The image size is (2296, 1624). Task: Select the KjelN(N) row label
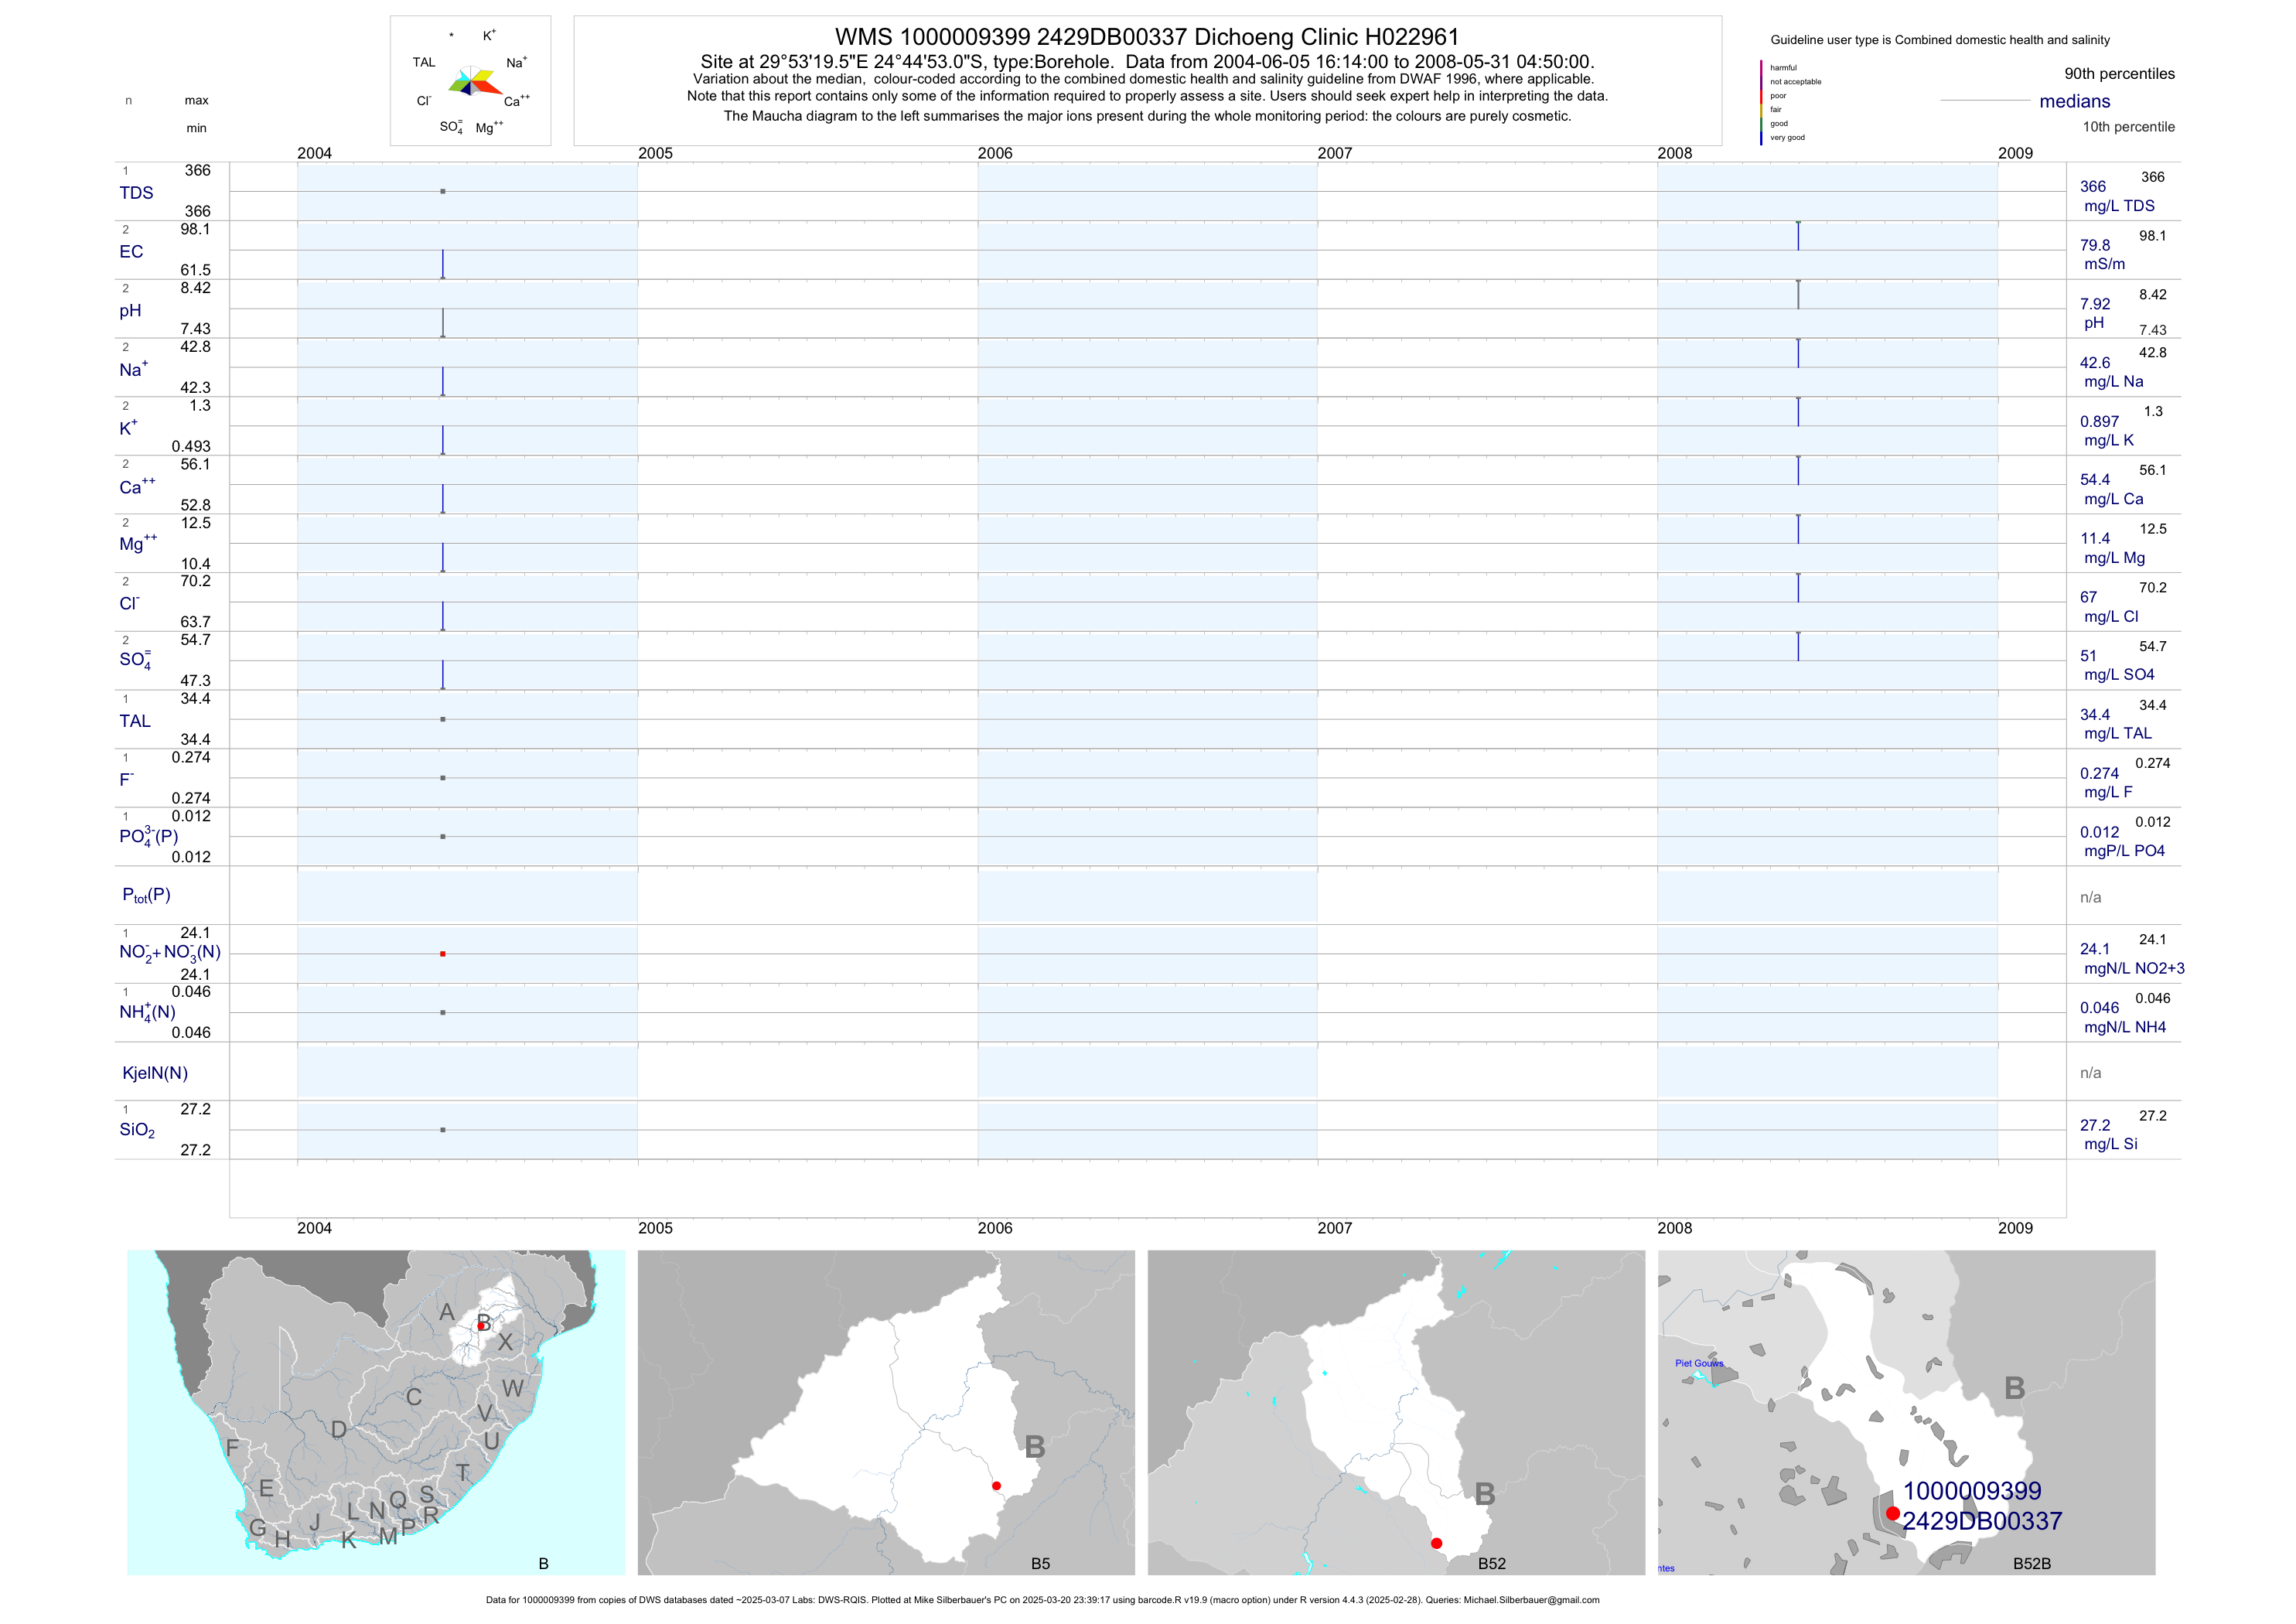tap(155, 1073)
